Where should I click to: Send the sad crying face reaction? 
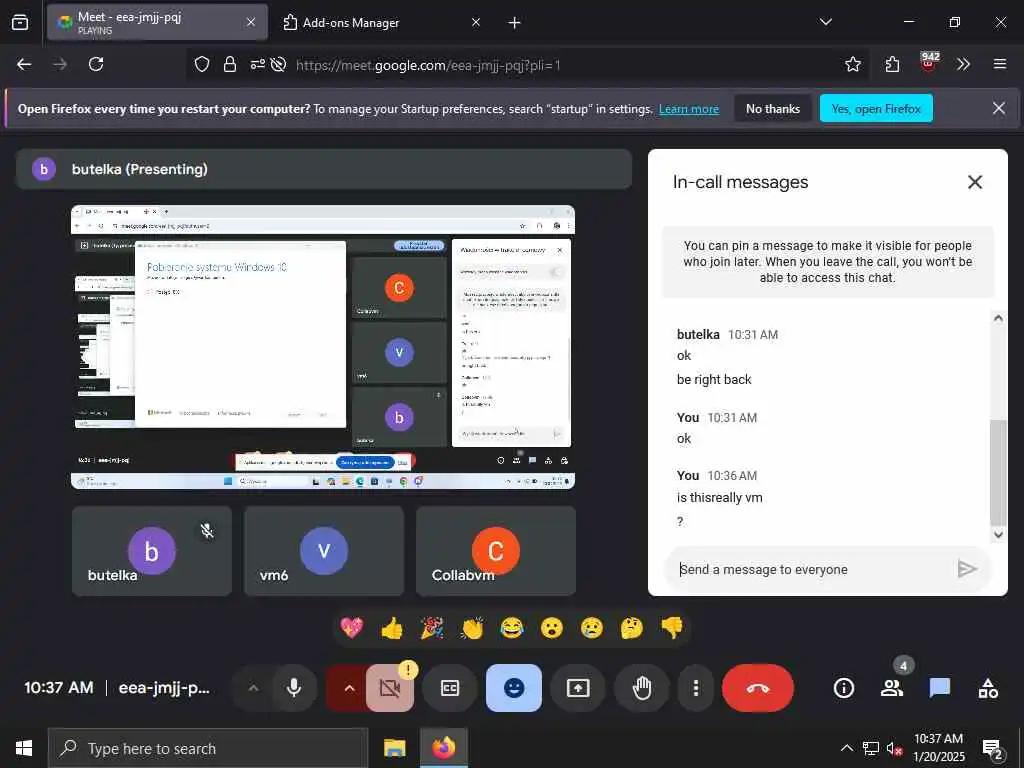coord(592,628)
